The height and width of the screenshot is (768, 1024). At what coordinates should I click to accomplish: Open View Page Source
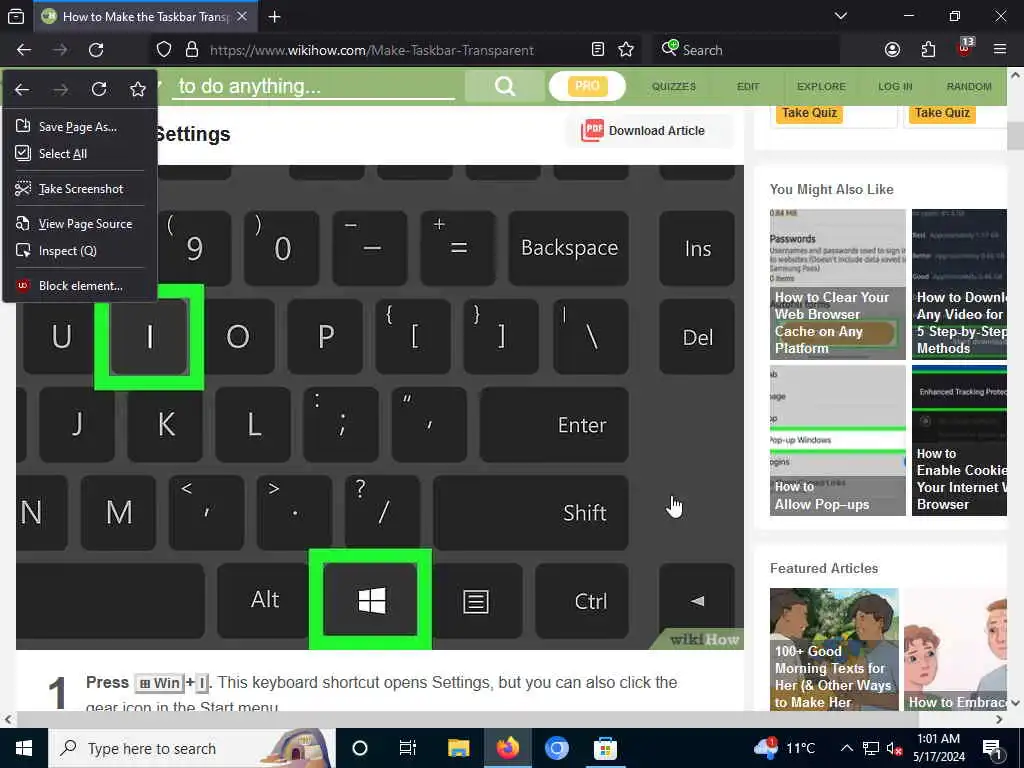(x=80, y=224)
